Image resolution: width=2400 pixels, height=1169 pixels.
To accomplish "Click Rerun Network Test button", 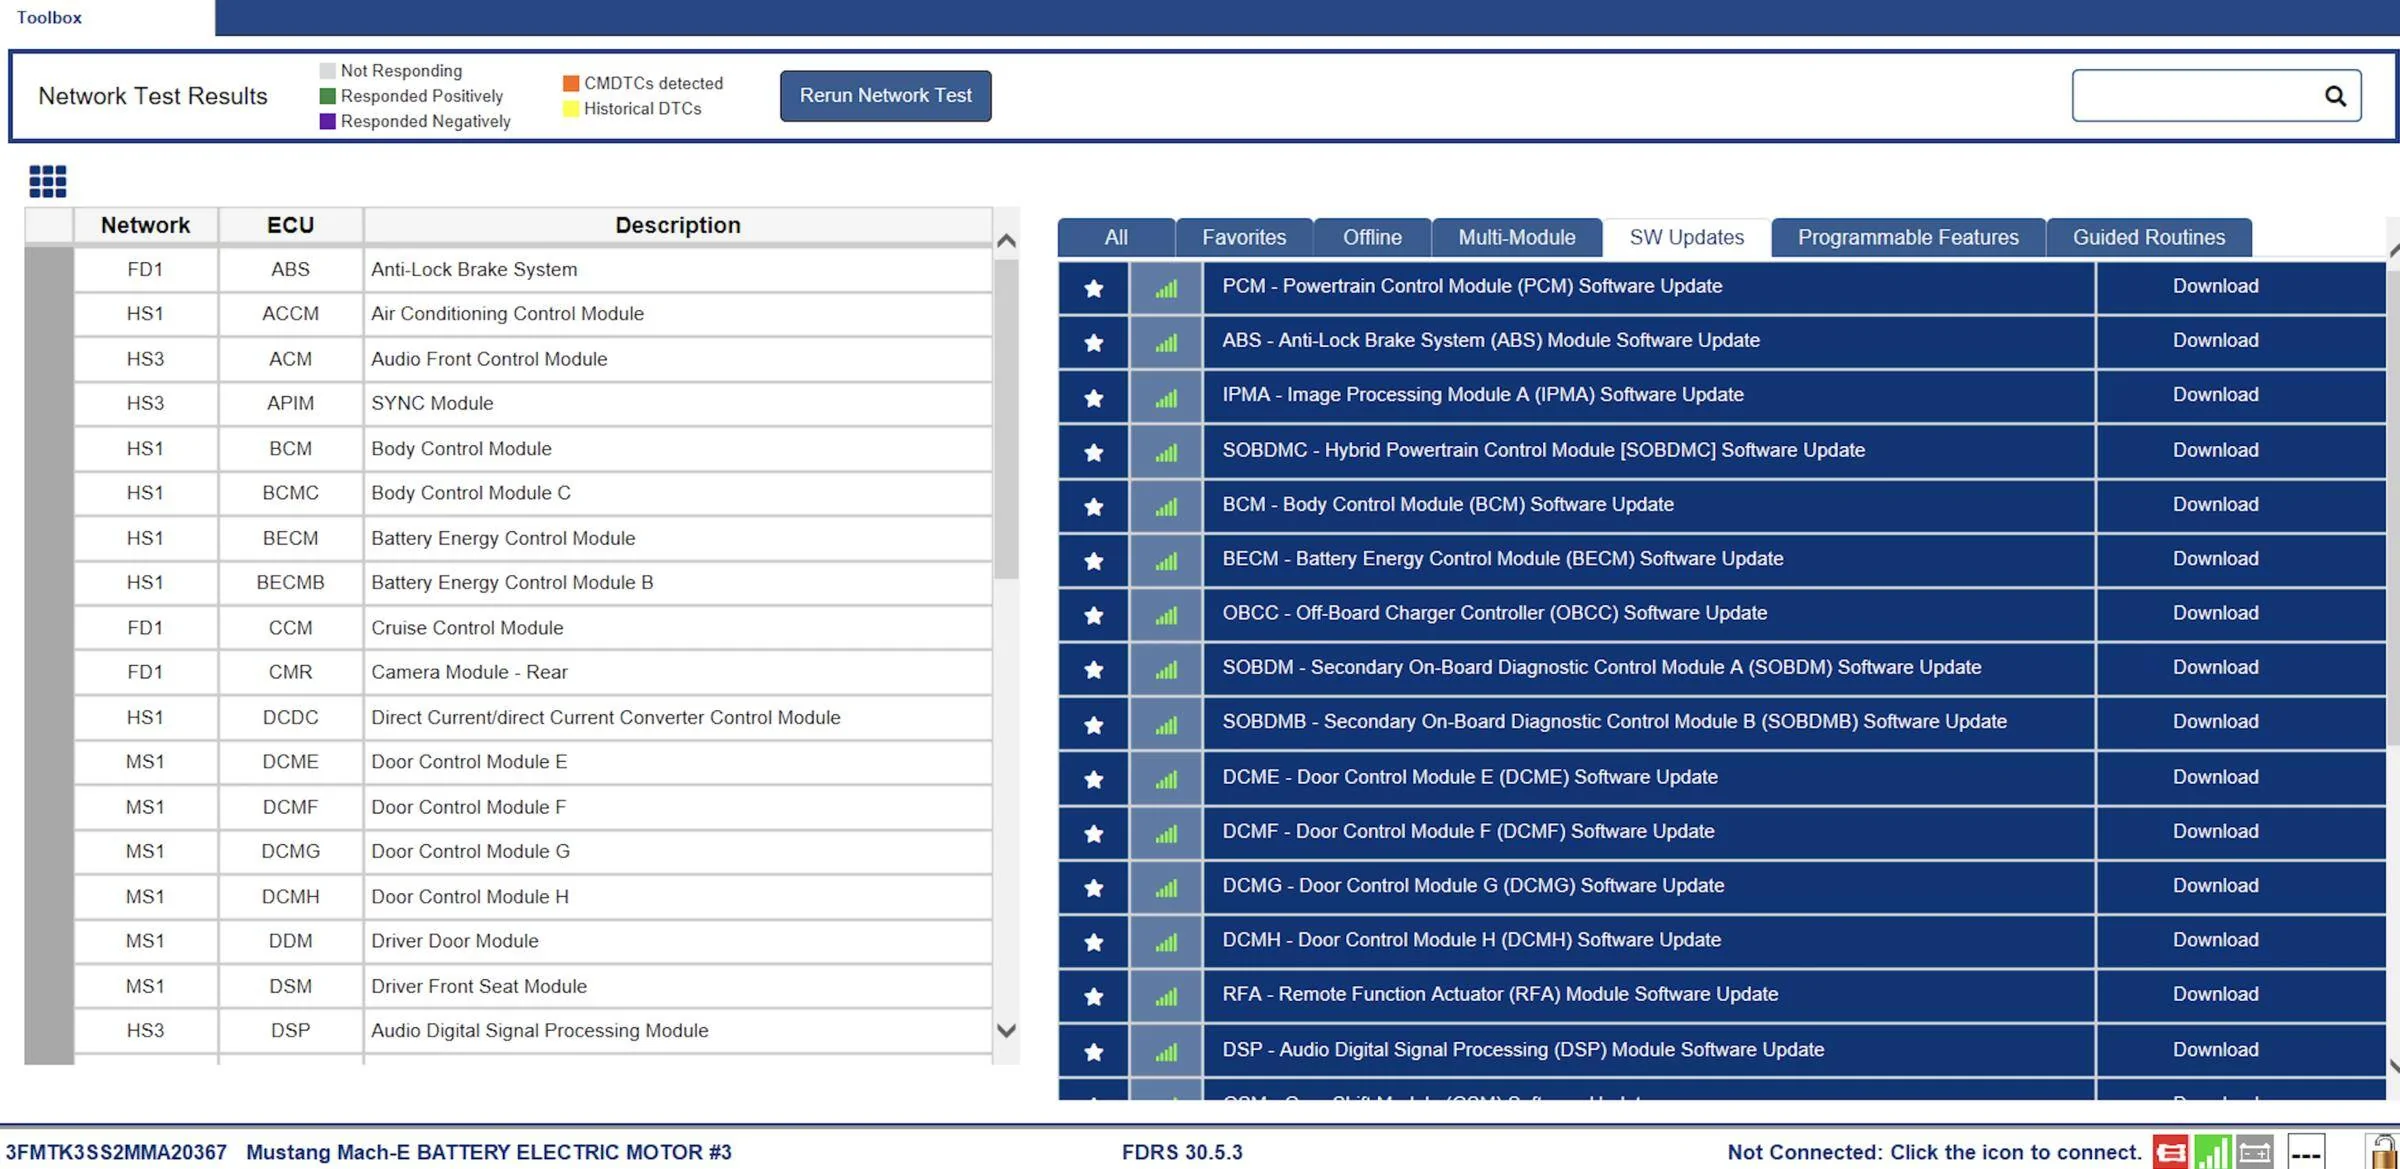I will (x=885, y=96).
